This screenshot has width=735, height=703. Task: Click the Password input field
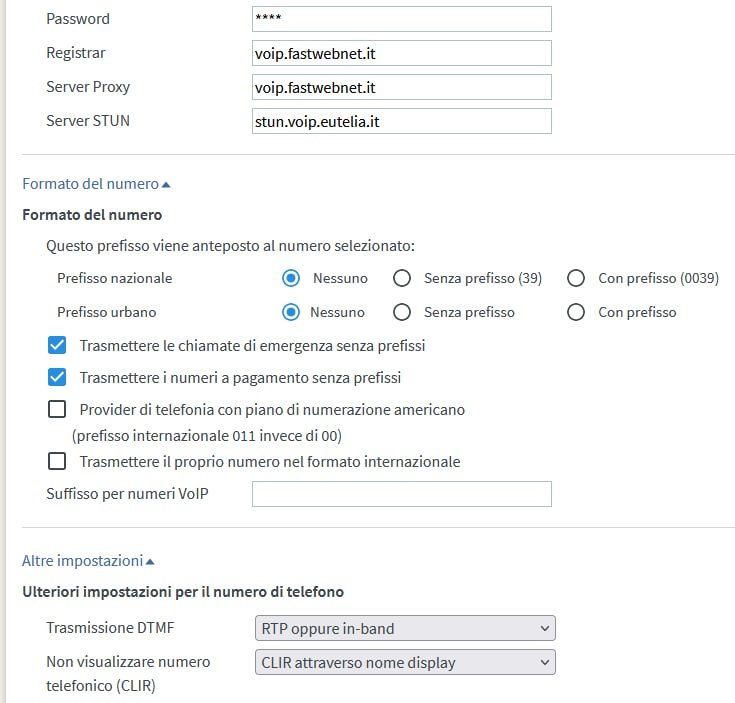(x=401, y=19)
